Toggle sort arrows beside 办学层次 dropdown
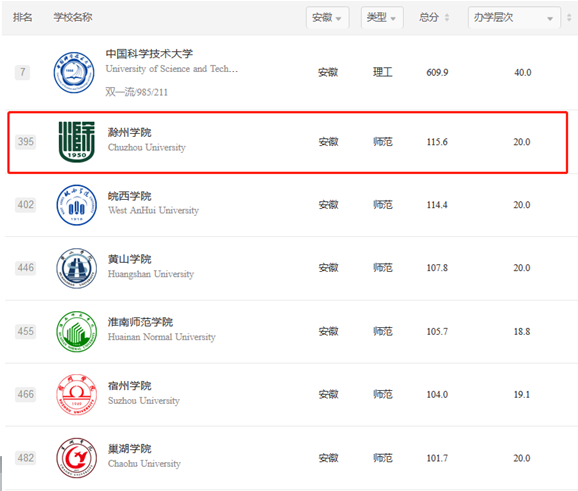The width and height of the screenshot is (578, 491). [569, 17]
